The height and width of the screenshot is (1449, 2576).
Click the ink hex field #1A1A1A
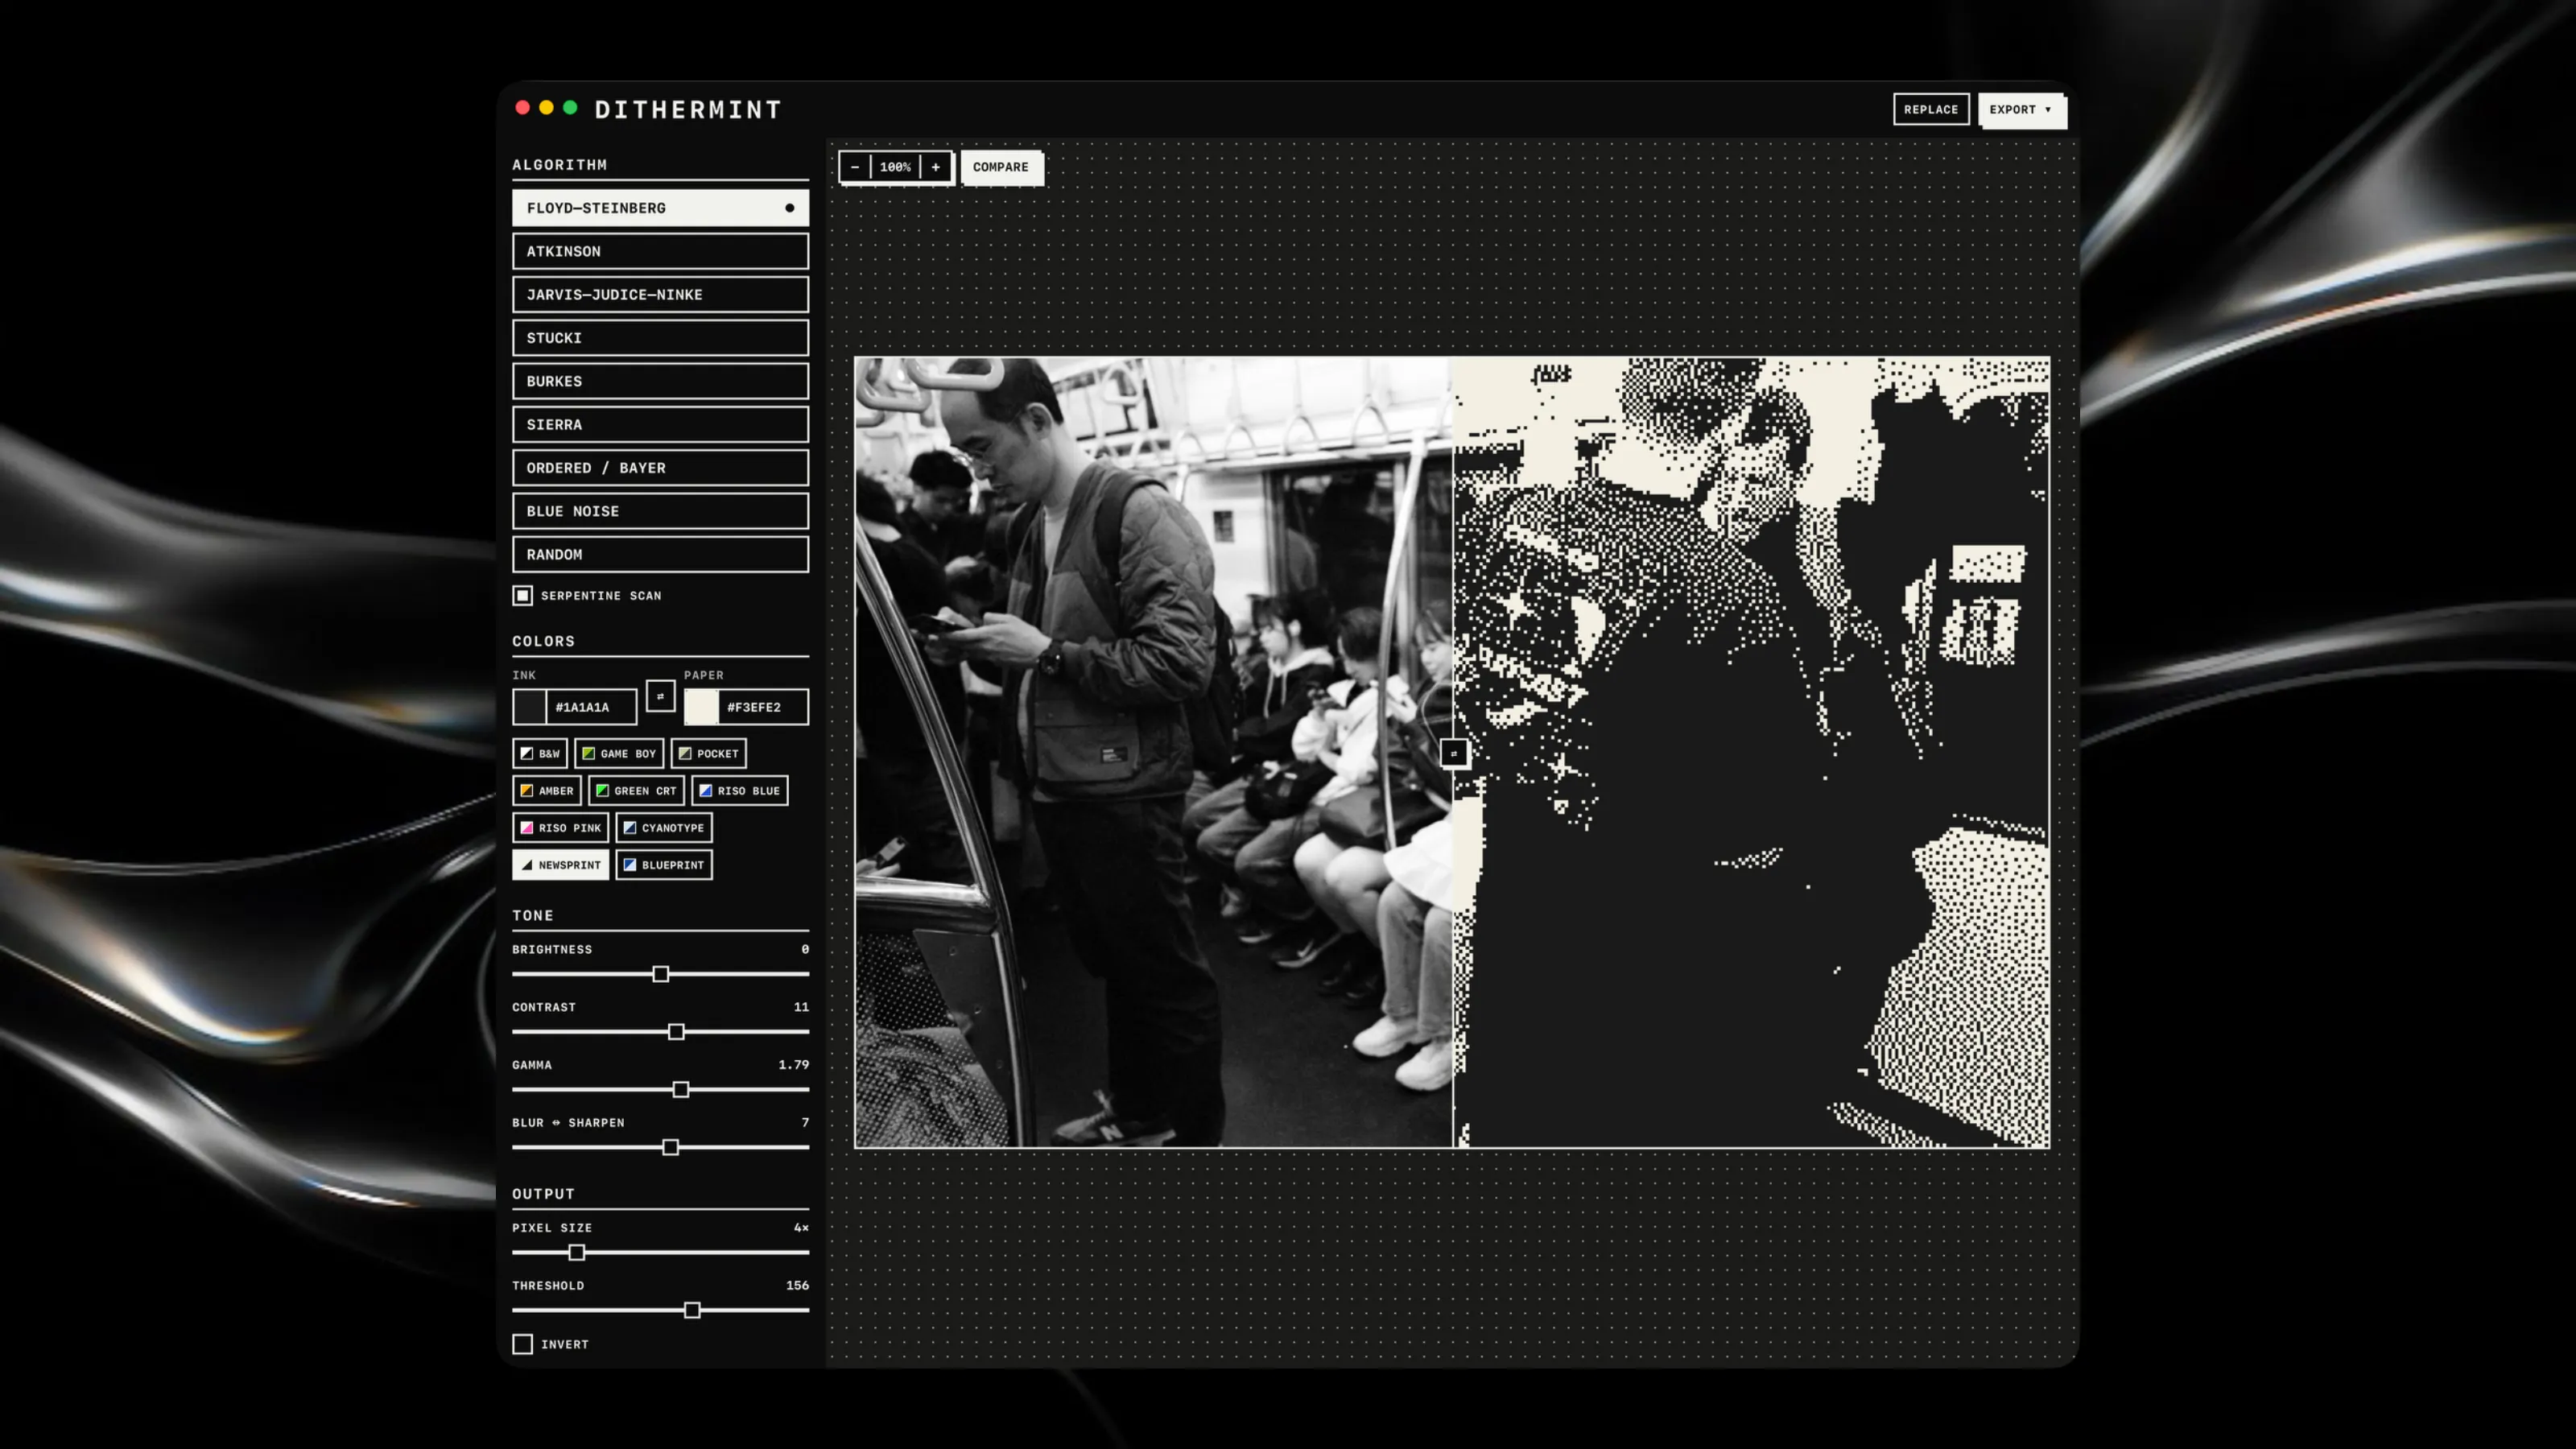click(x=591, y=707)
